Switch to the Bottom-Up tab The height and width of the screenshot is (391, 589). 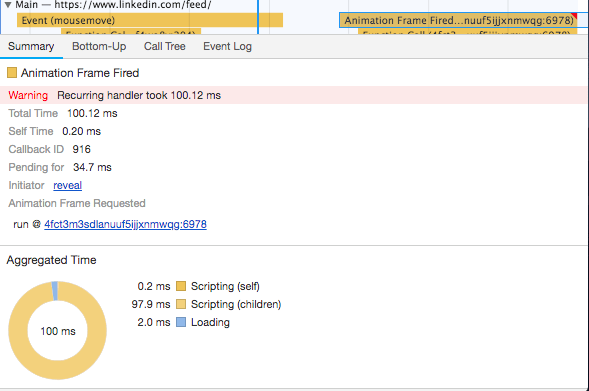(99, 47)
